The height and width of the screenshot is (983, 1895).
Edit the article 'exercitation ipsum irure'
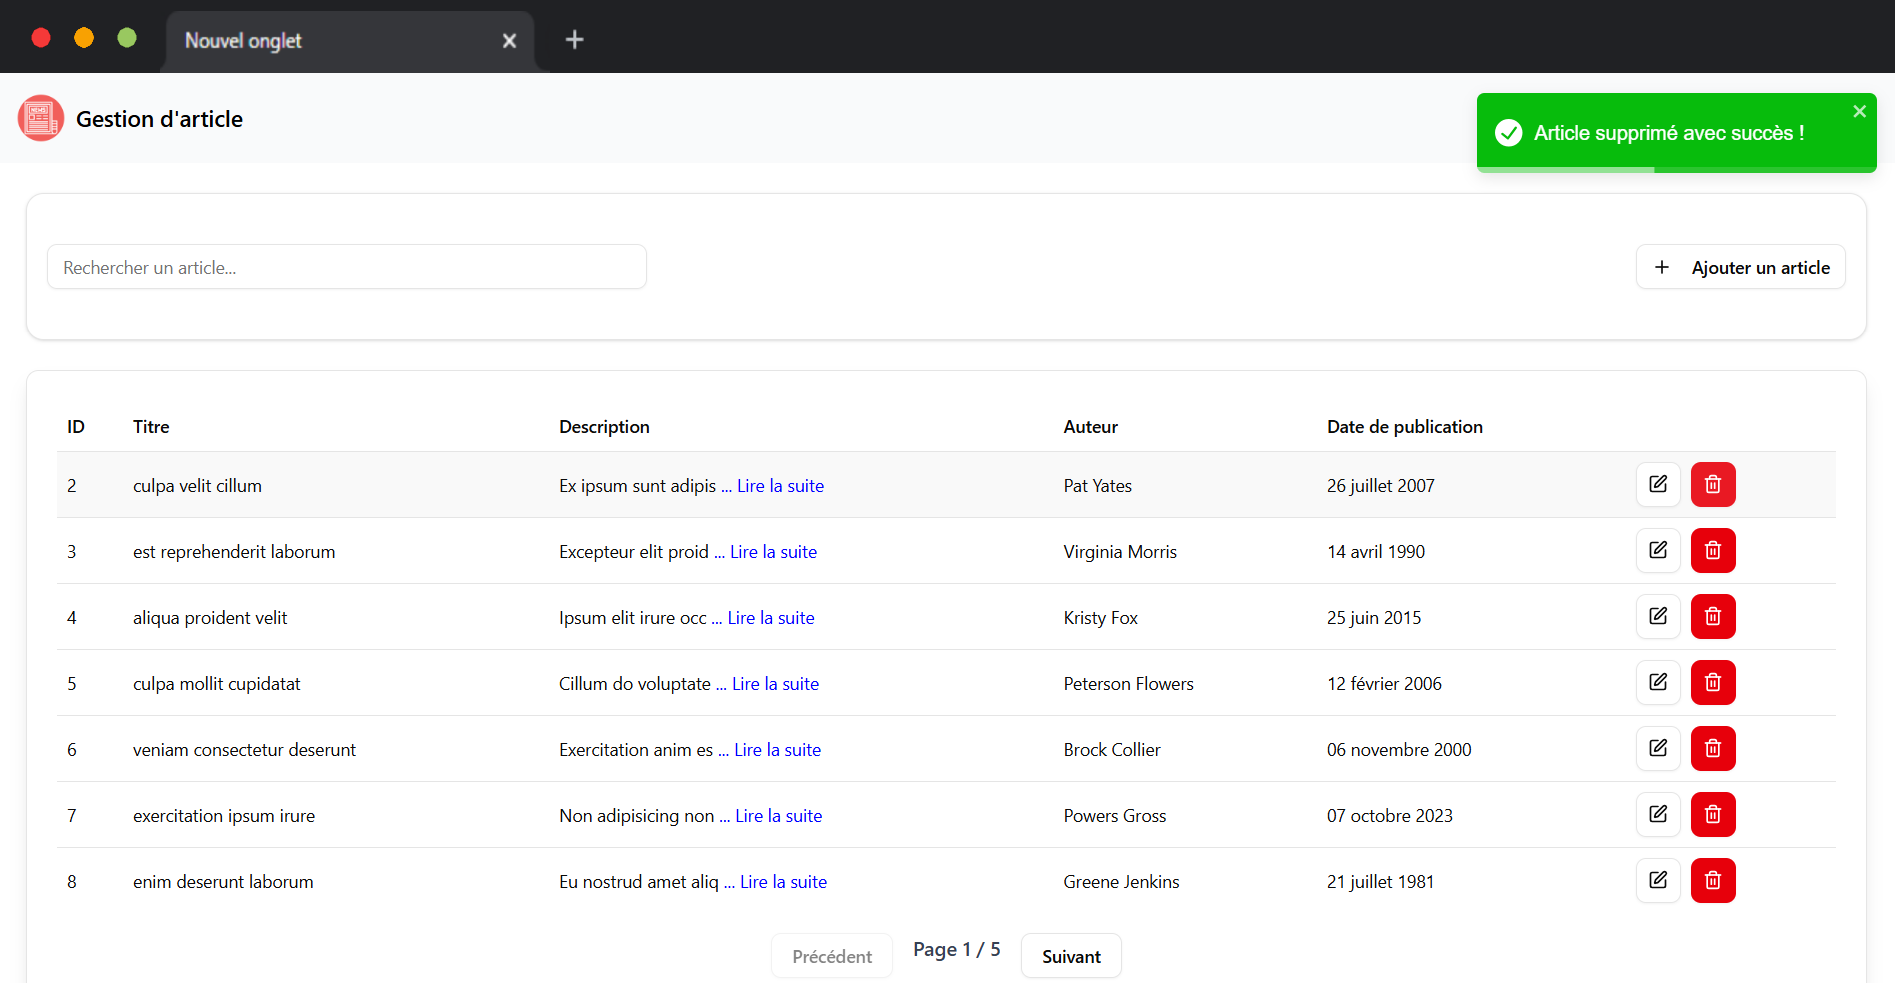(1657, 815)
